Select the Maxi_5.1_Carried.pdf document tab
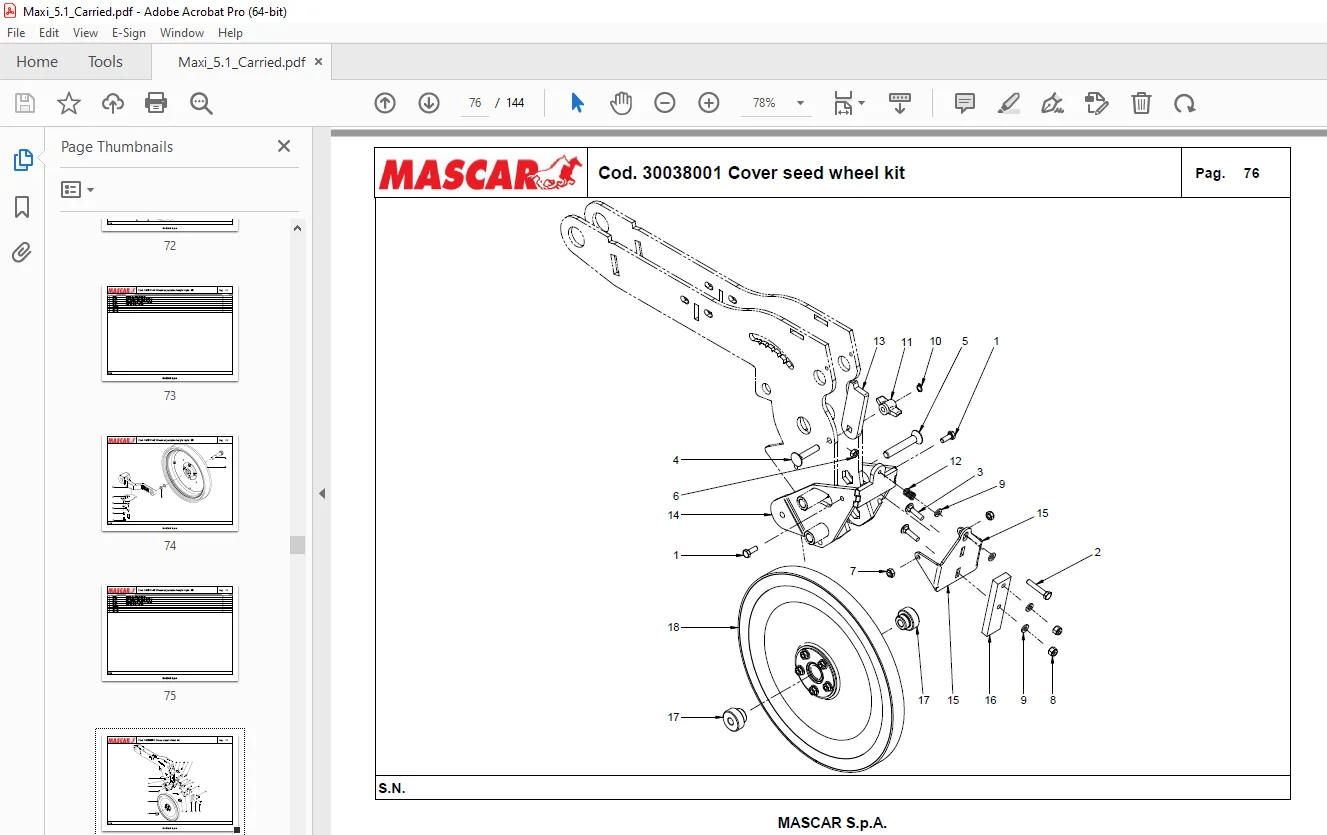 pos(241,62)
